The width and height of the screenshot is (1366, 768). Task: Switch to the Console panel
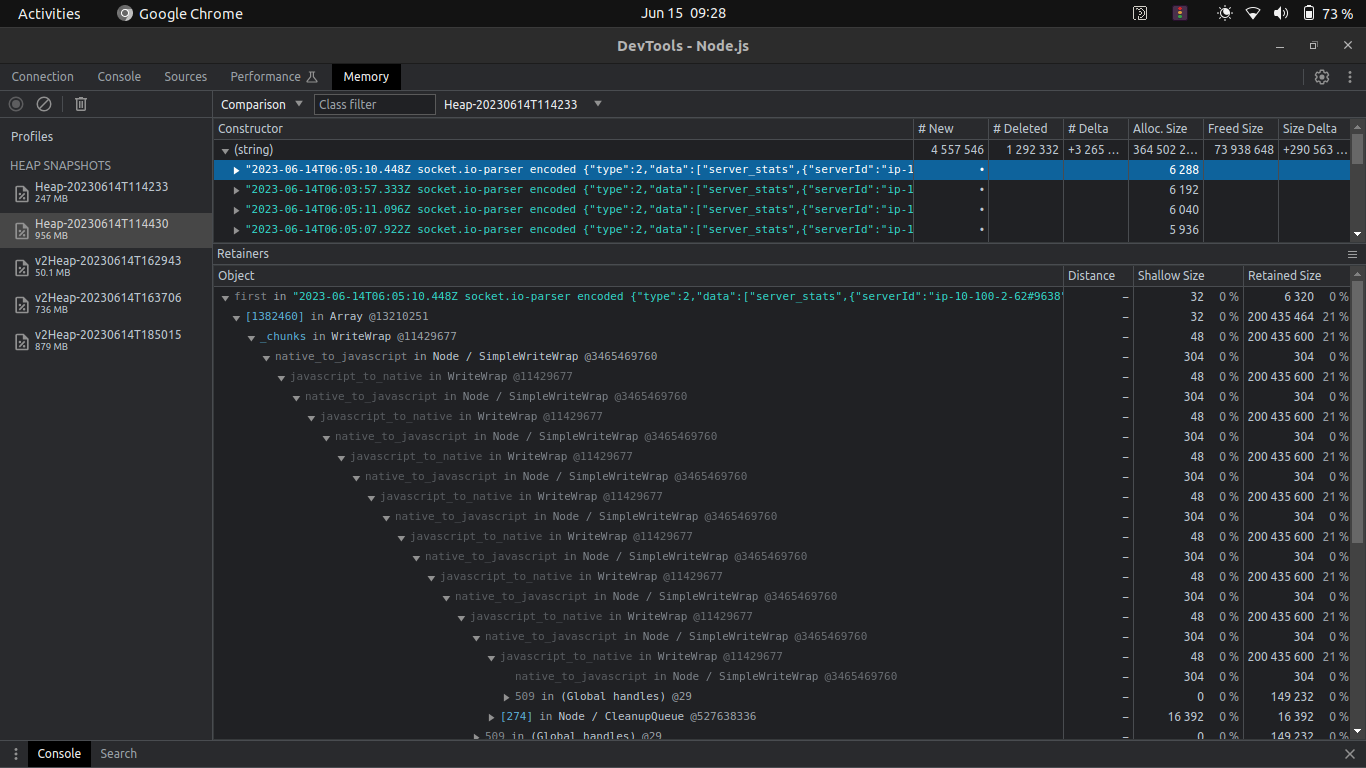(x=118, y=76)
